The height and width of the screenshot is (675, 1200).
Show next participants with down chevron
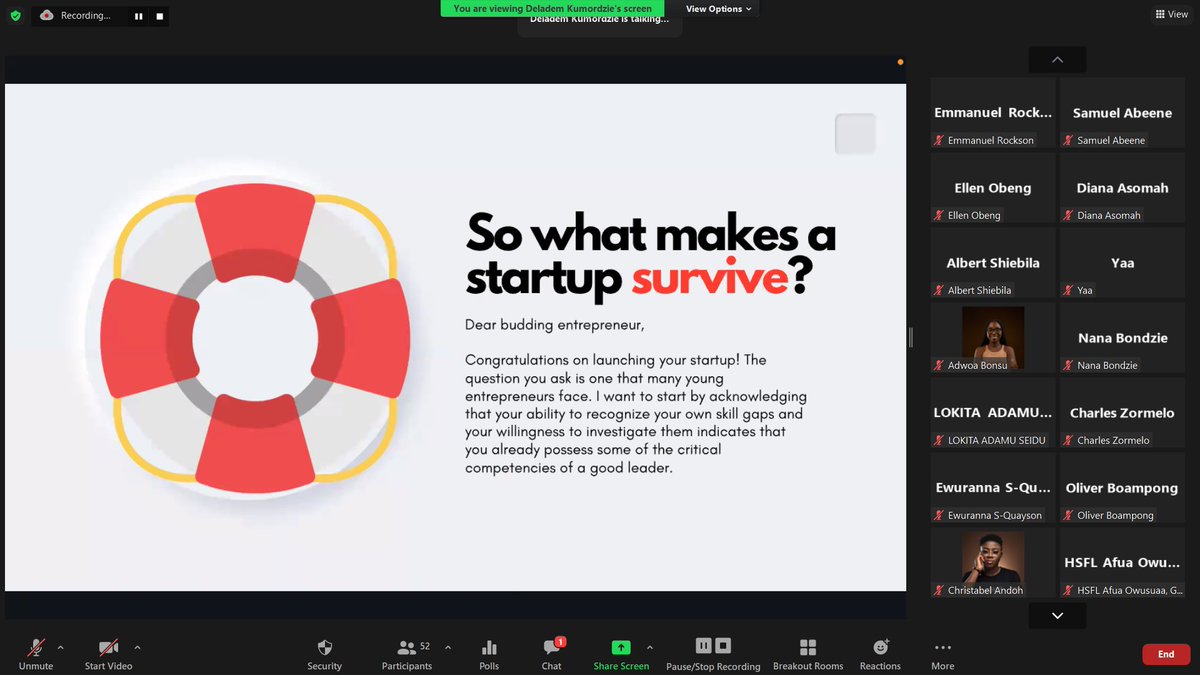pos(1057,616)
